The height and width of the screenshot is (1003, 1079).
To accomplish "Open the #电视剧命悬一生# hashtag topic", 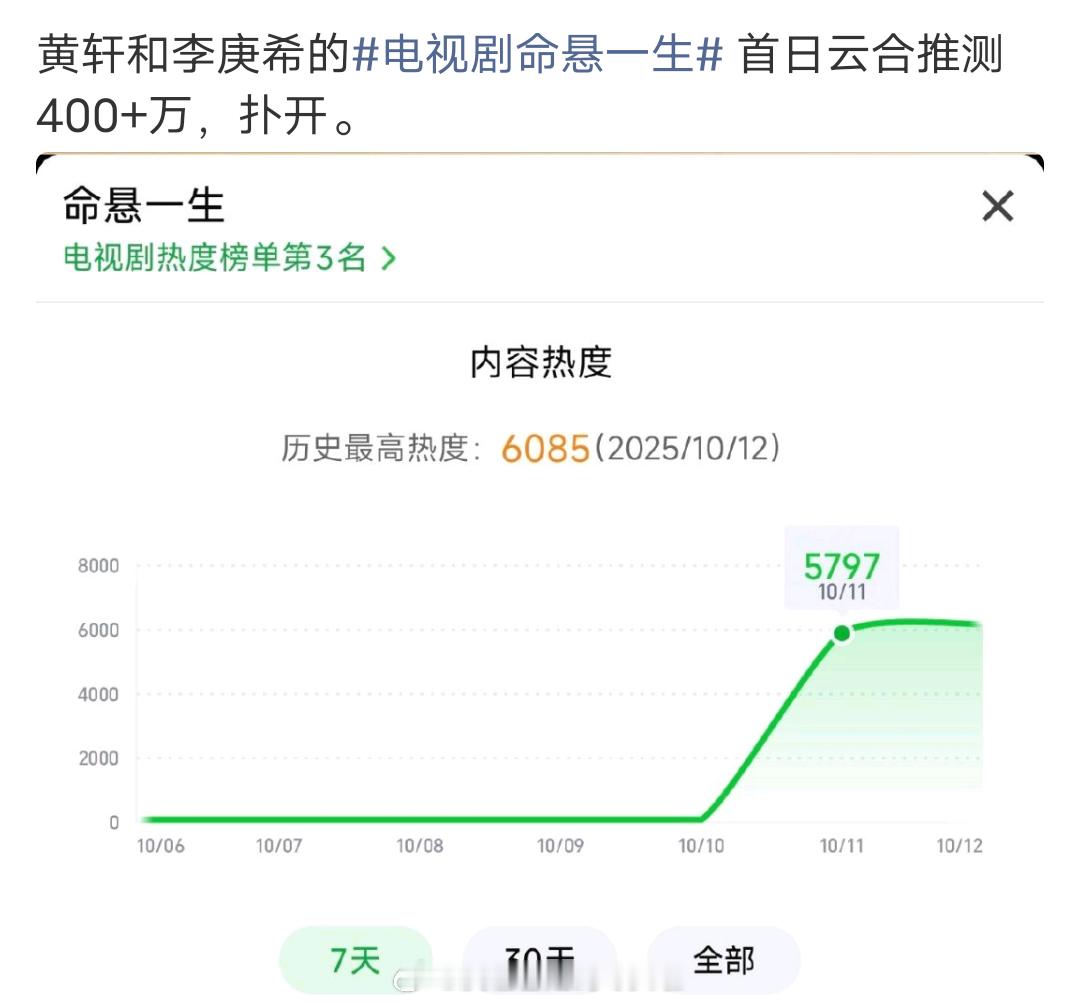I will [537, 54].
